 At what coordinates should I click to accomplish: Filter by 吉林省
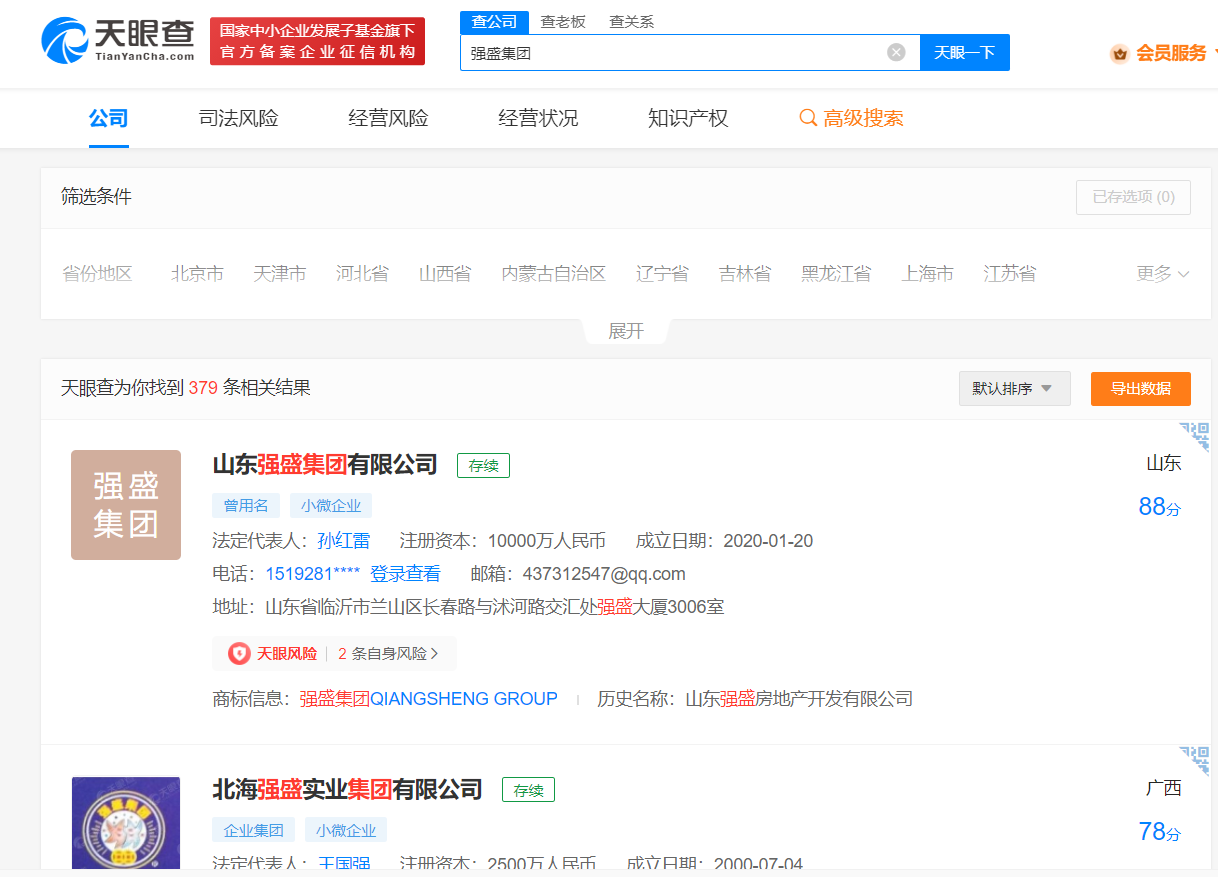(745, 273)
